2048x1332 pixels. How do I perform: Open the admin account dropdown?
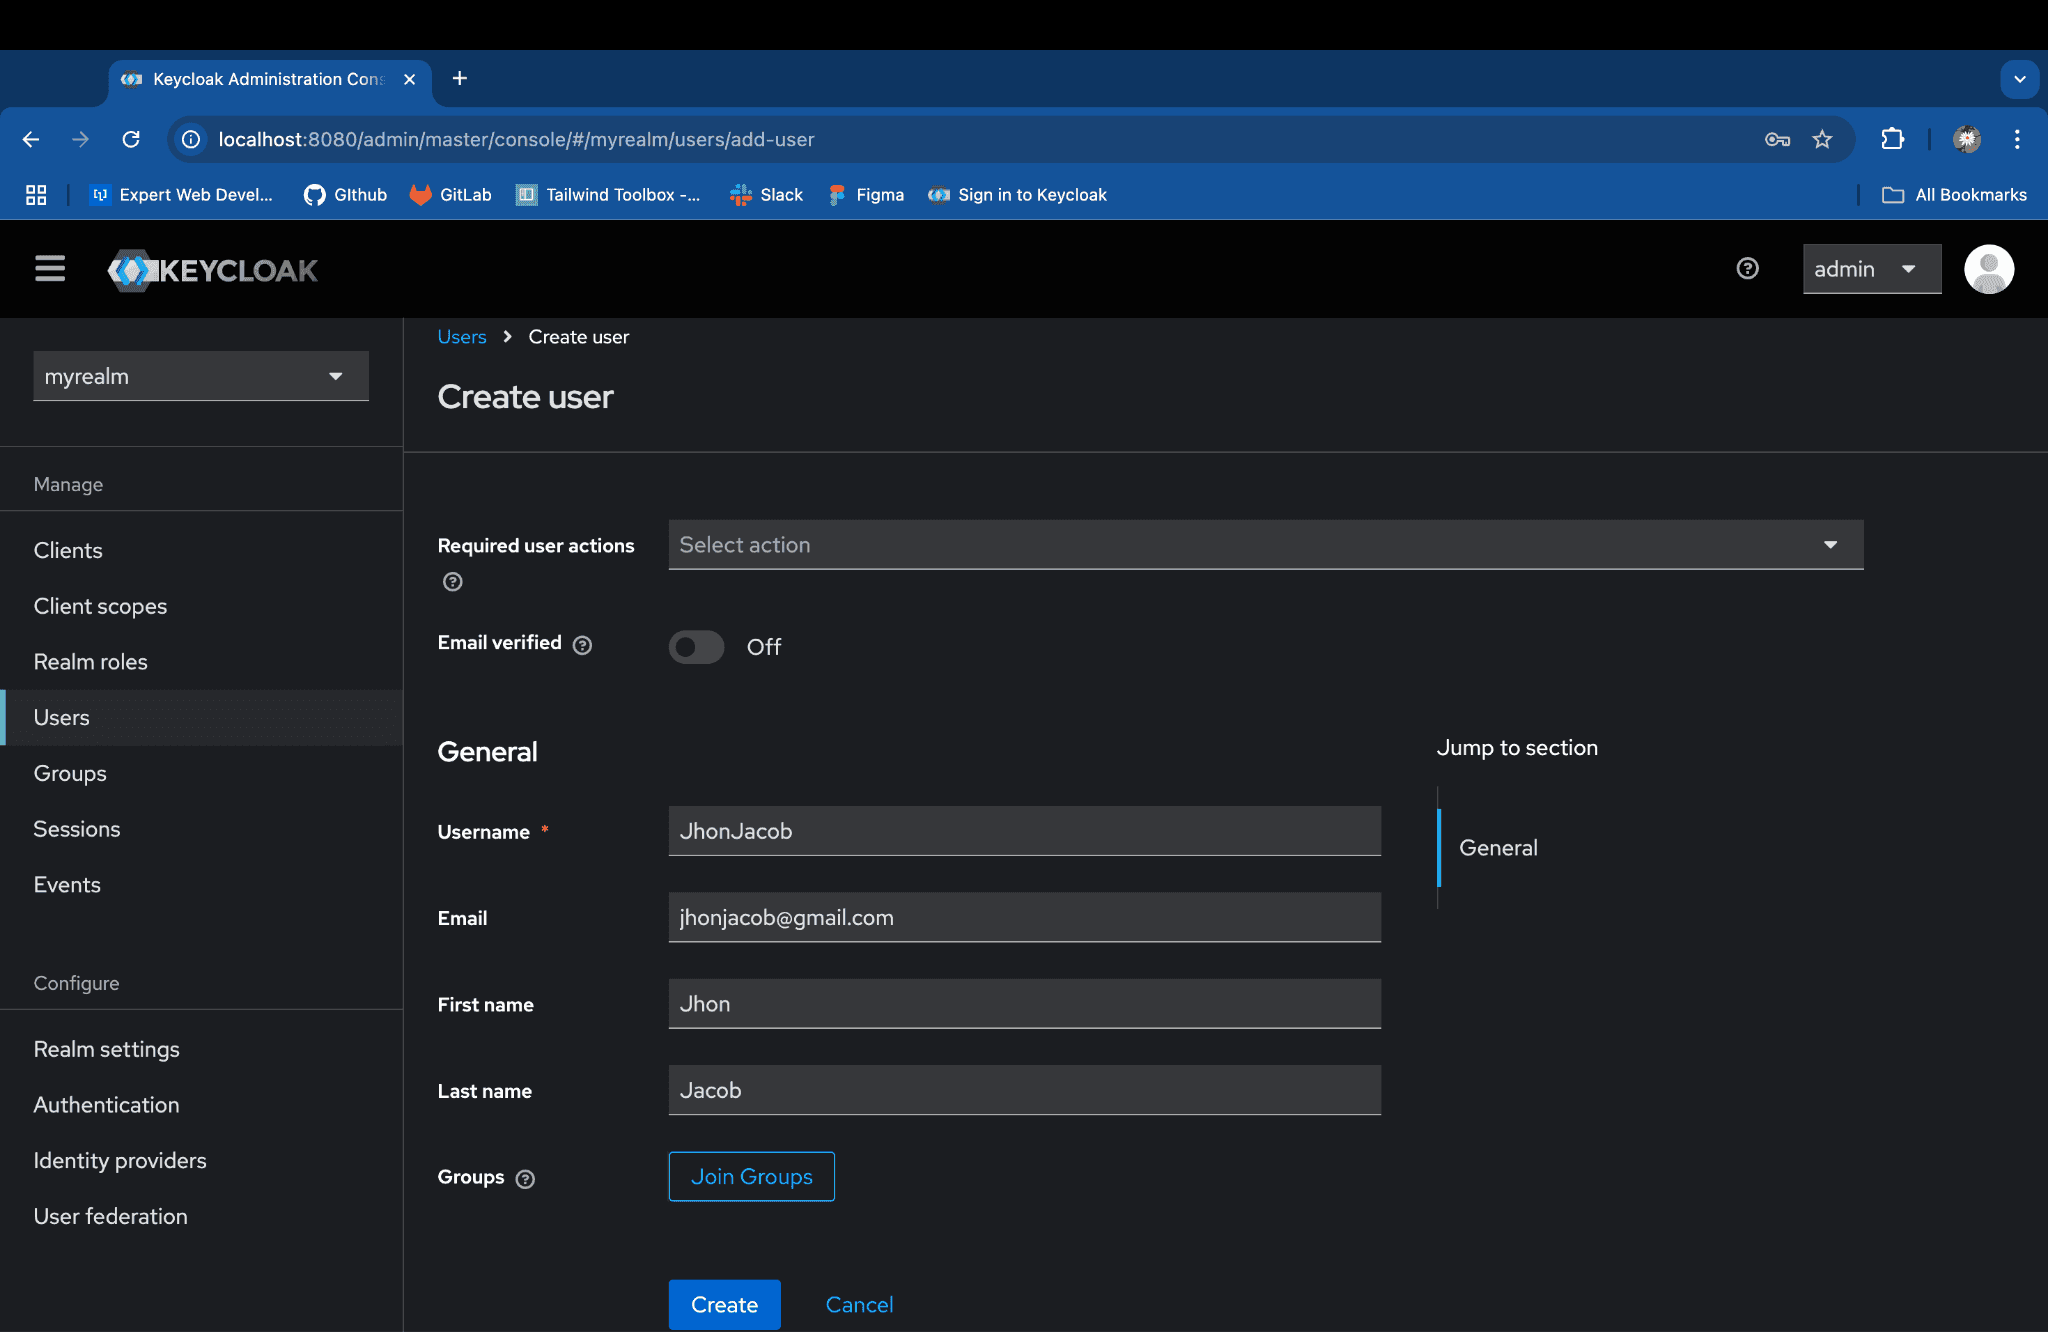(x=1871, y=269)
